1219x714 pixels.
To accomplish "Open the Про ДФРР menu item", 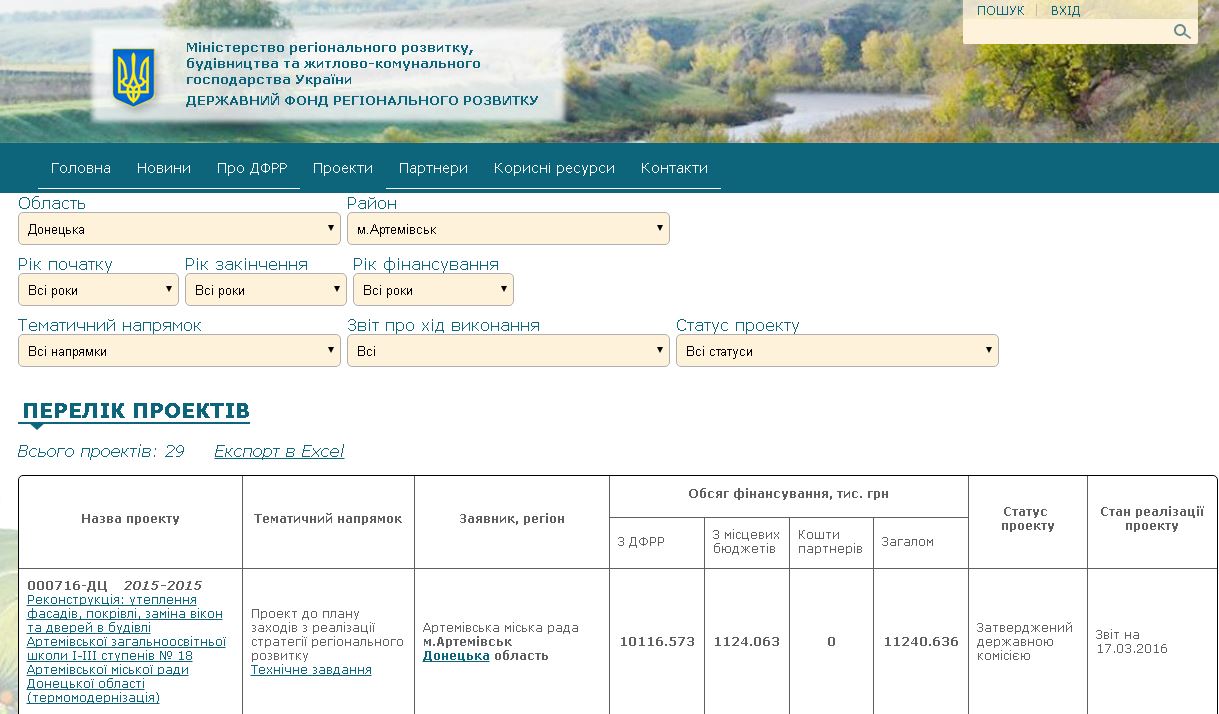I will [252, 168].
